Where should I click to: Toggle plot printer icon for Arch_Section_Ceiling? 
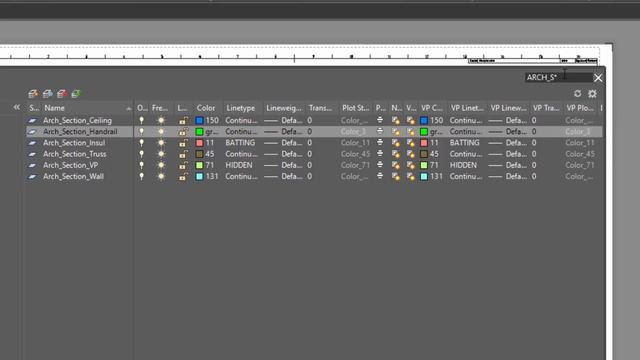(380, 120)
